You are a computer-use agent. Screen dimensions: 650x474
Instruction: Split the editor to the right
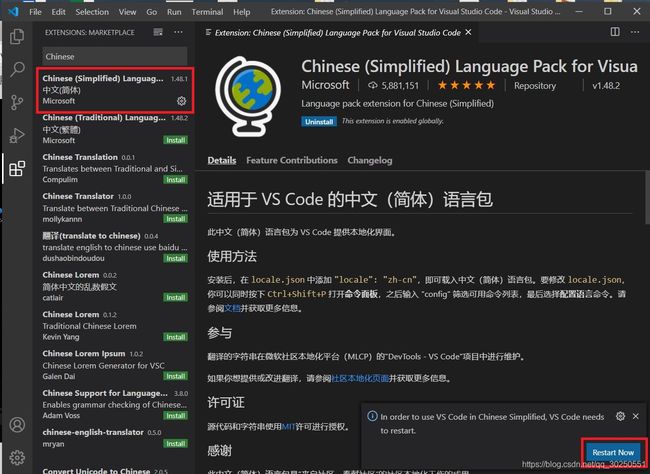point(615,32)
